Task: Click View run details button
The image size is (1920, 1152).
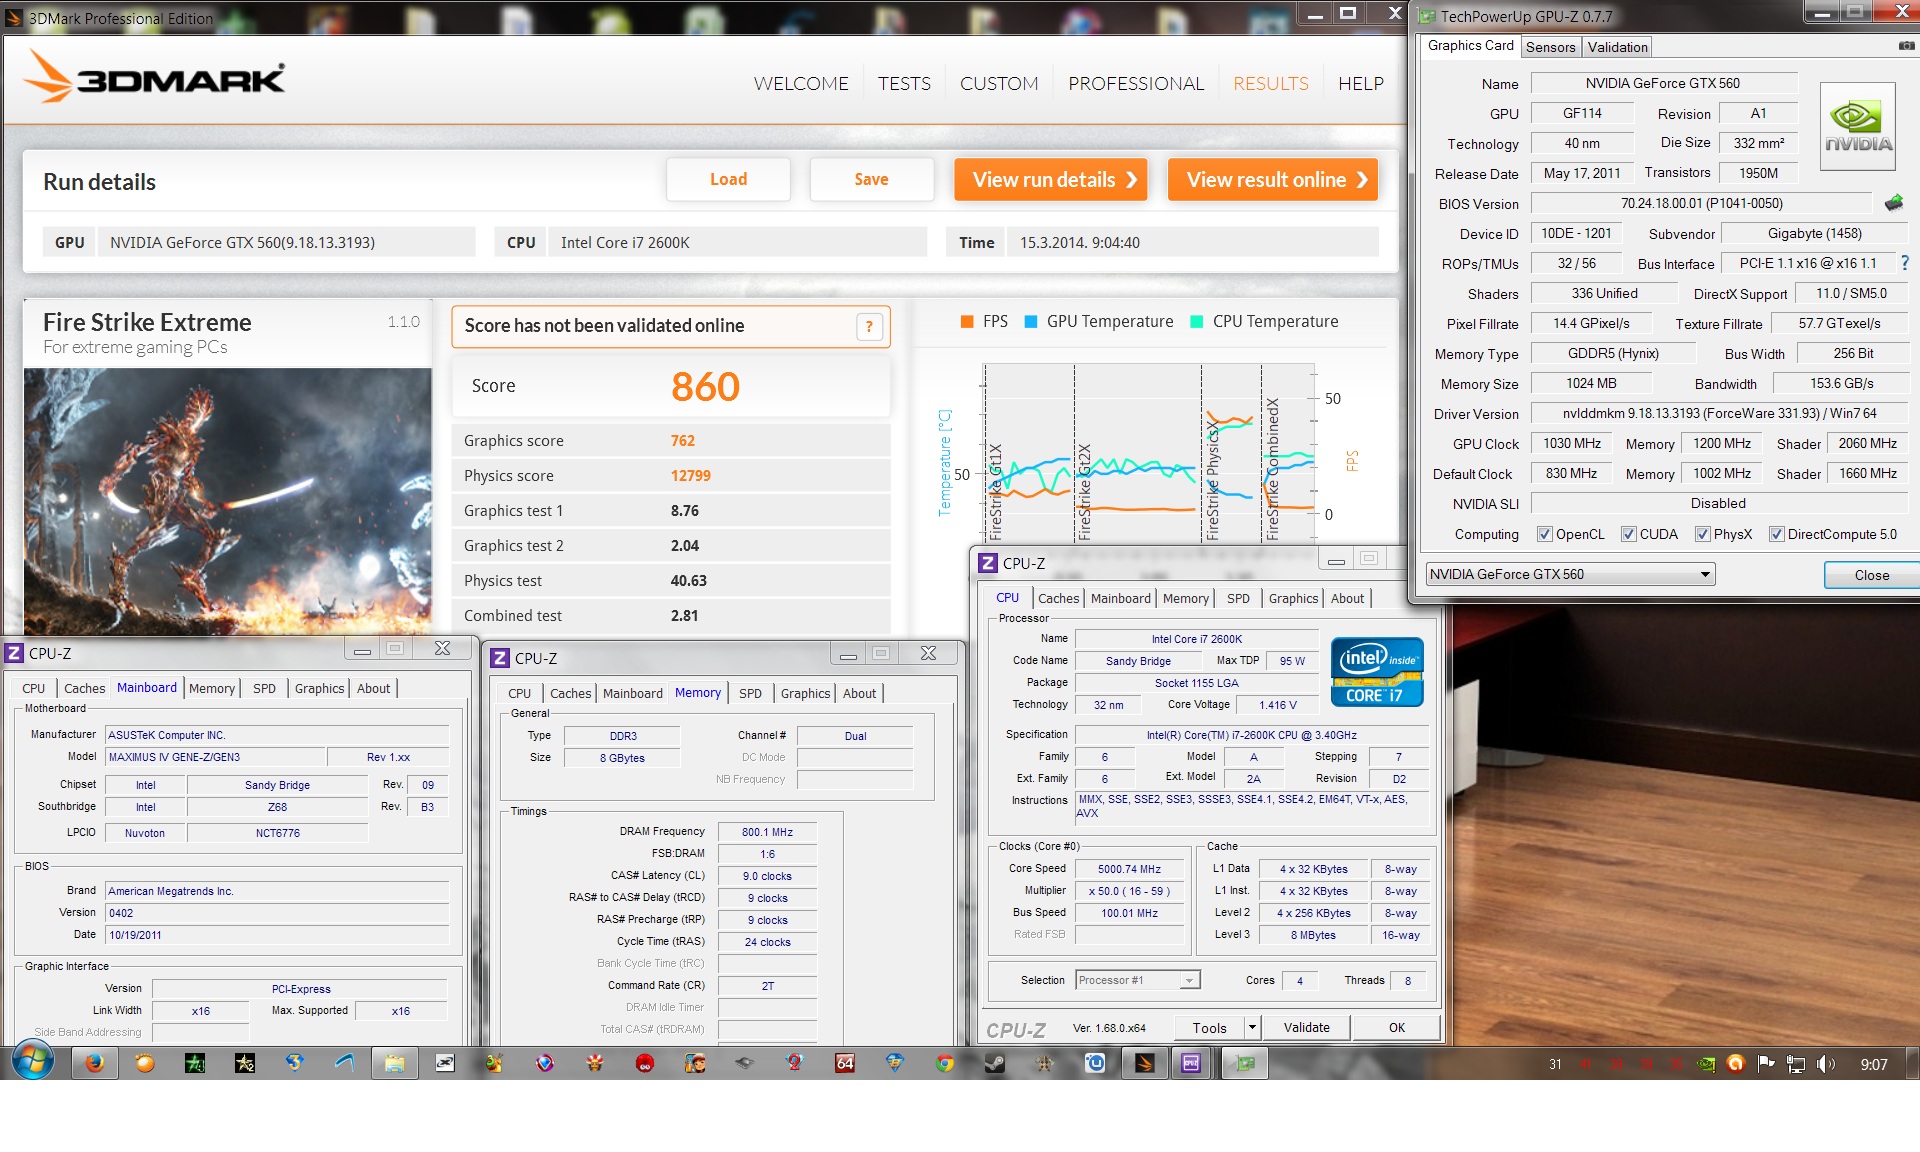Action: 1051,179
